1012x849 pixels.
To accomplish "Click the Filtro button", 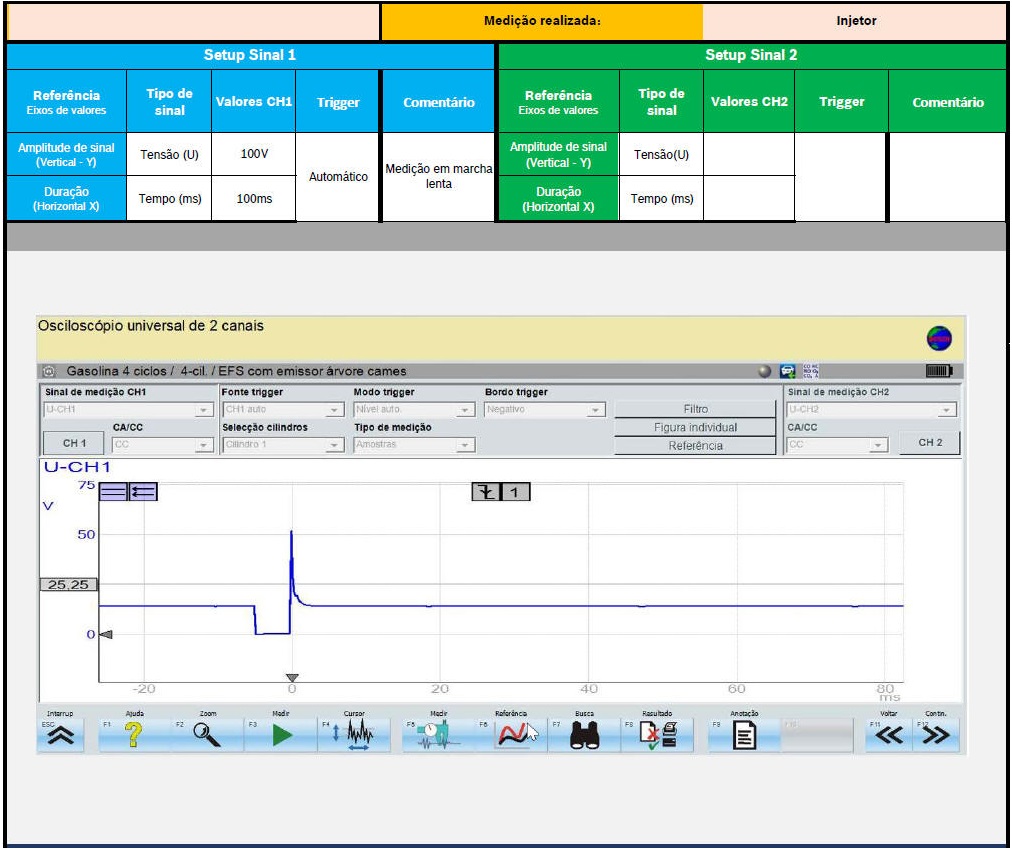I will pyautogui.click(x=695, y=409).
